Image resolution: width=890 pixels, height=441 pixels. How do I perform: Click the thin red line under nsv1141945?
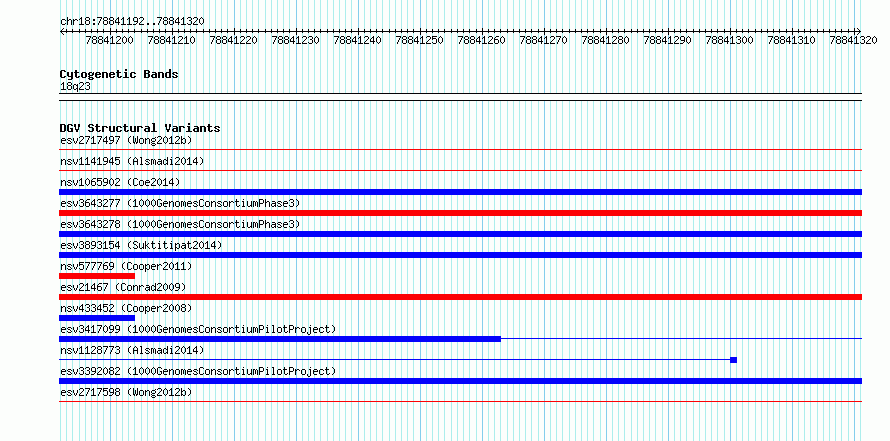pyautogui.click(x=460, y=171)
